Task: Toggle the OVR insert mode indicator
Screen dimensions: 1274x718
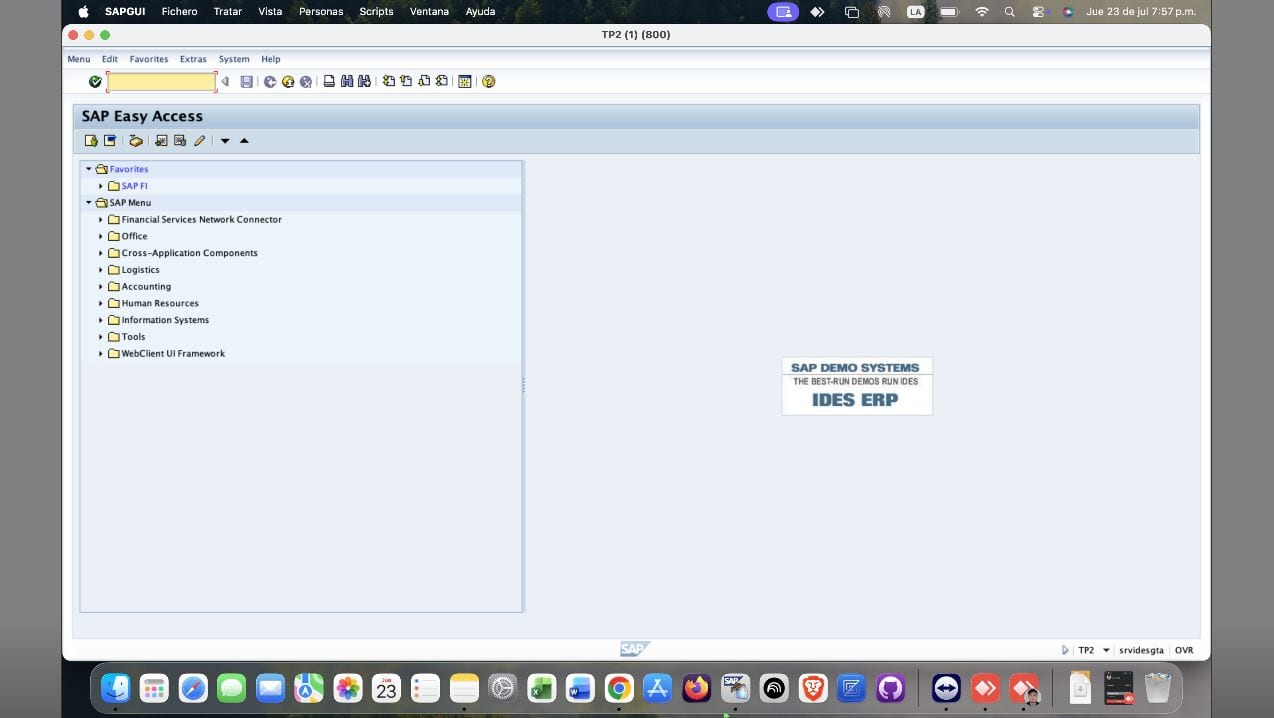Action: click(1184, 650)
